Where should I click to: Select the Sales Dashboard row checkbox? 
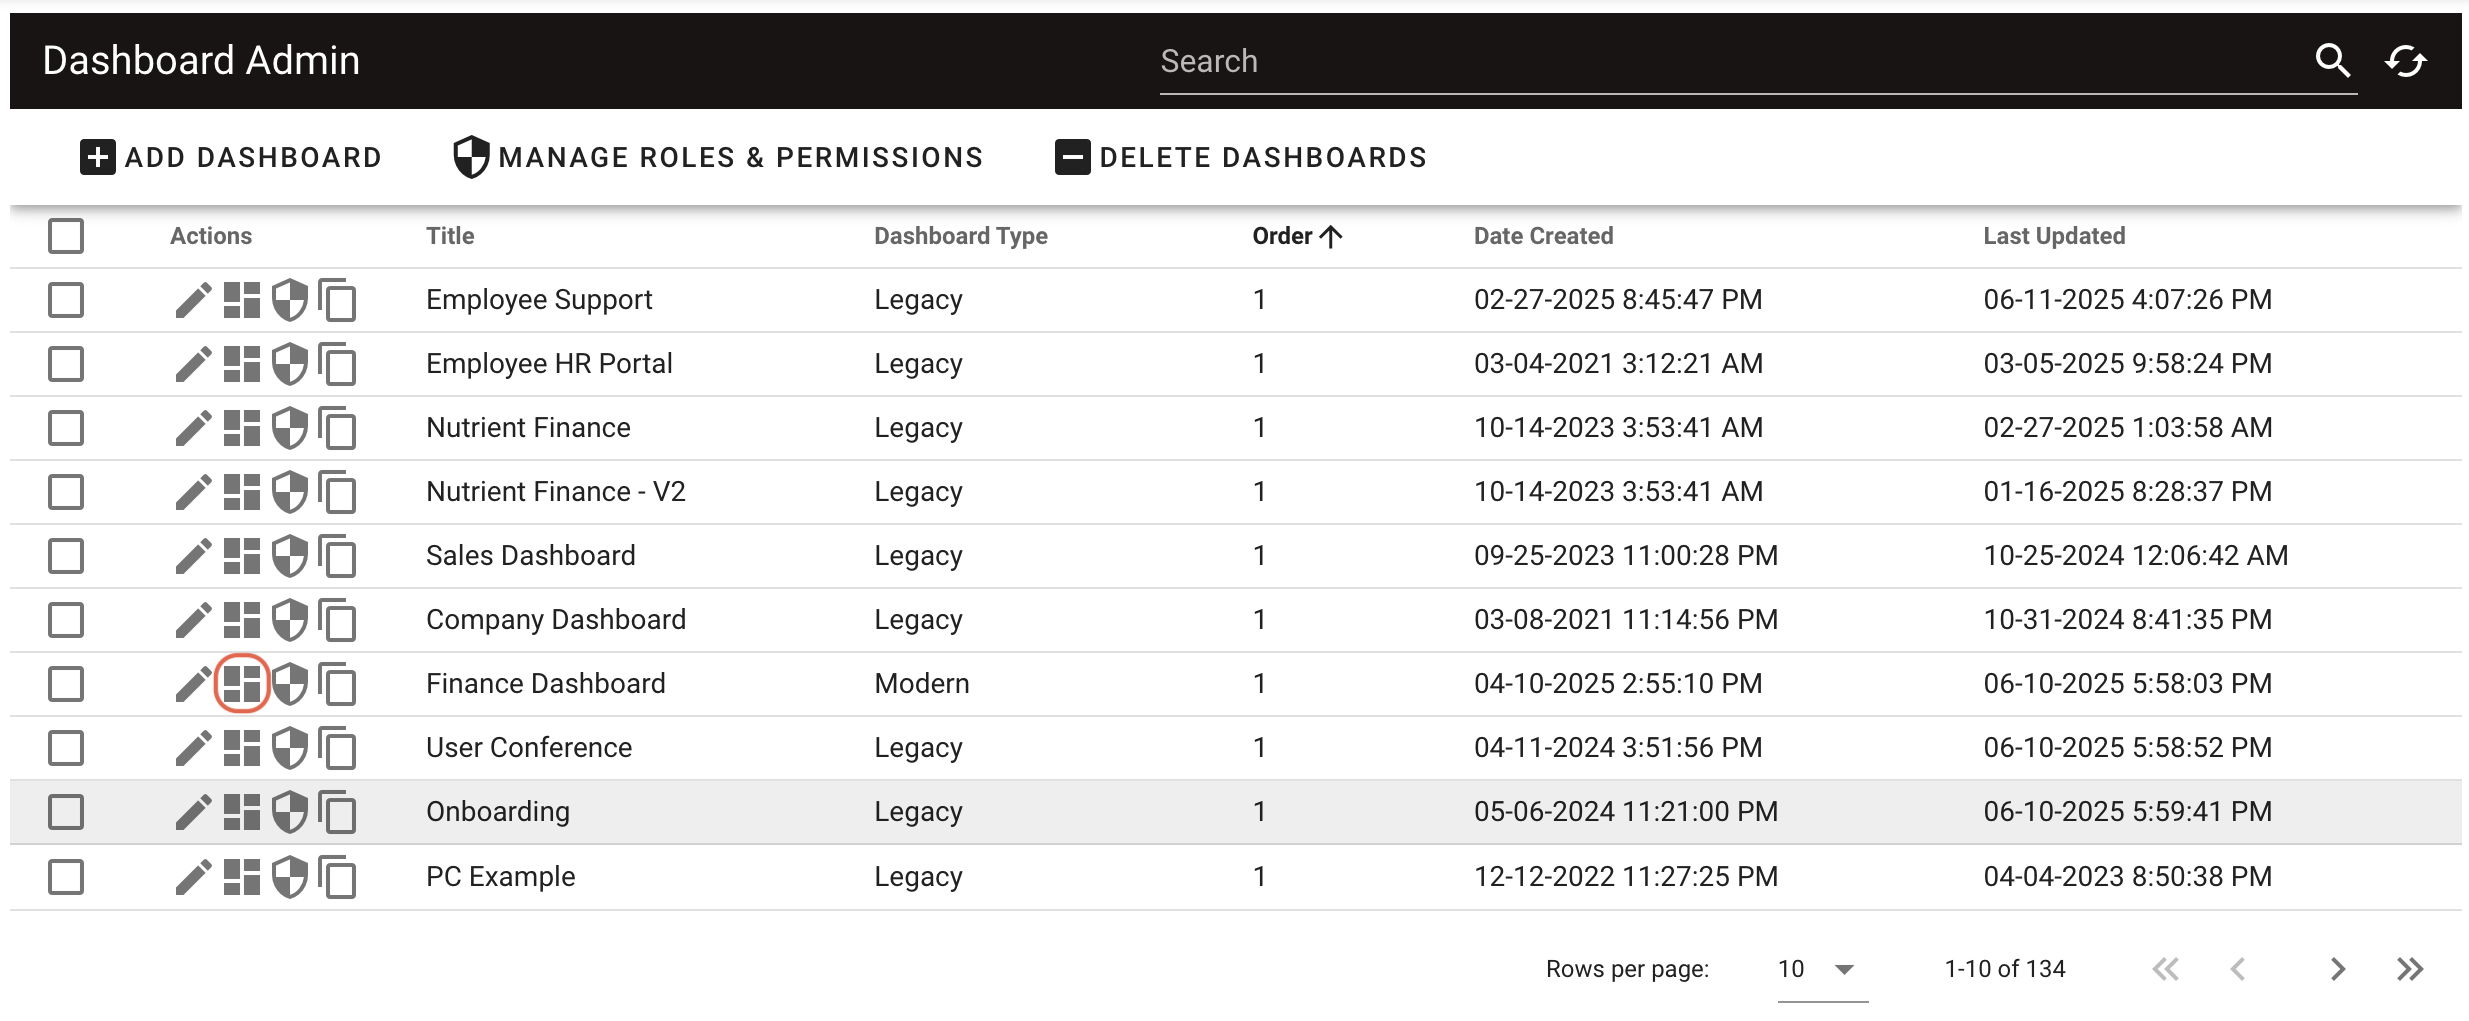(x=66, y=556)
